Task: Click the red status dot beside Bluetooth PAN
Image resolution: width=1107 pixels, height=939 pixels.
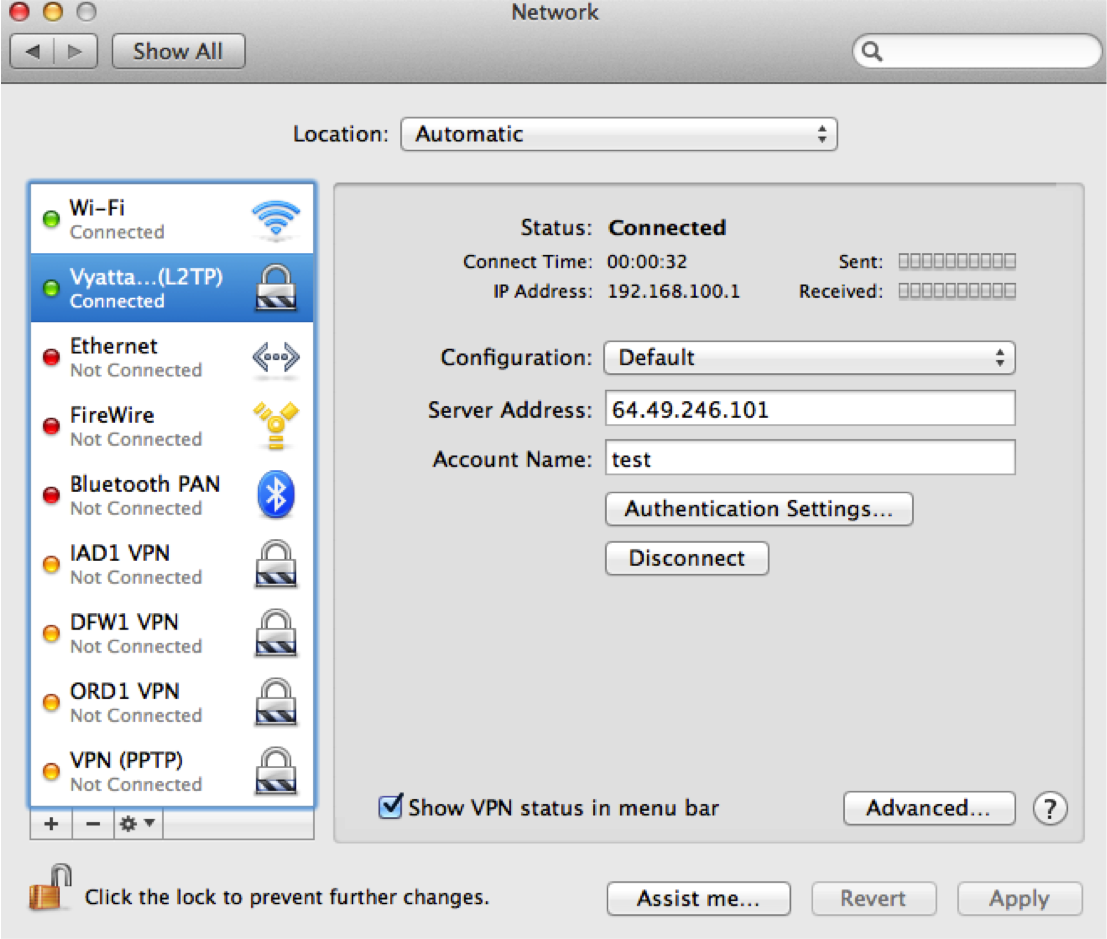Action: 51,495
